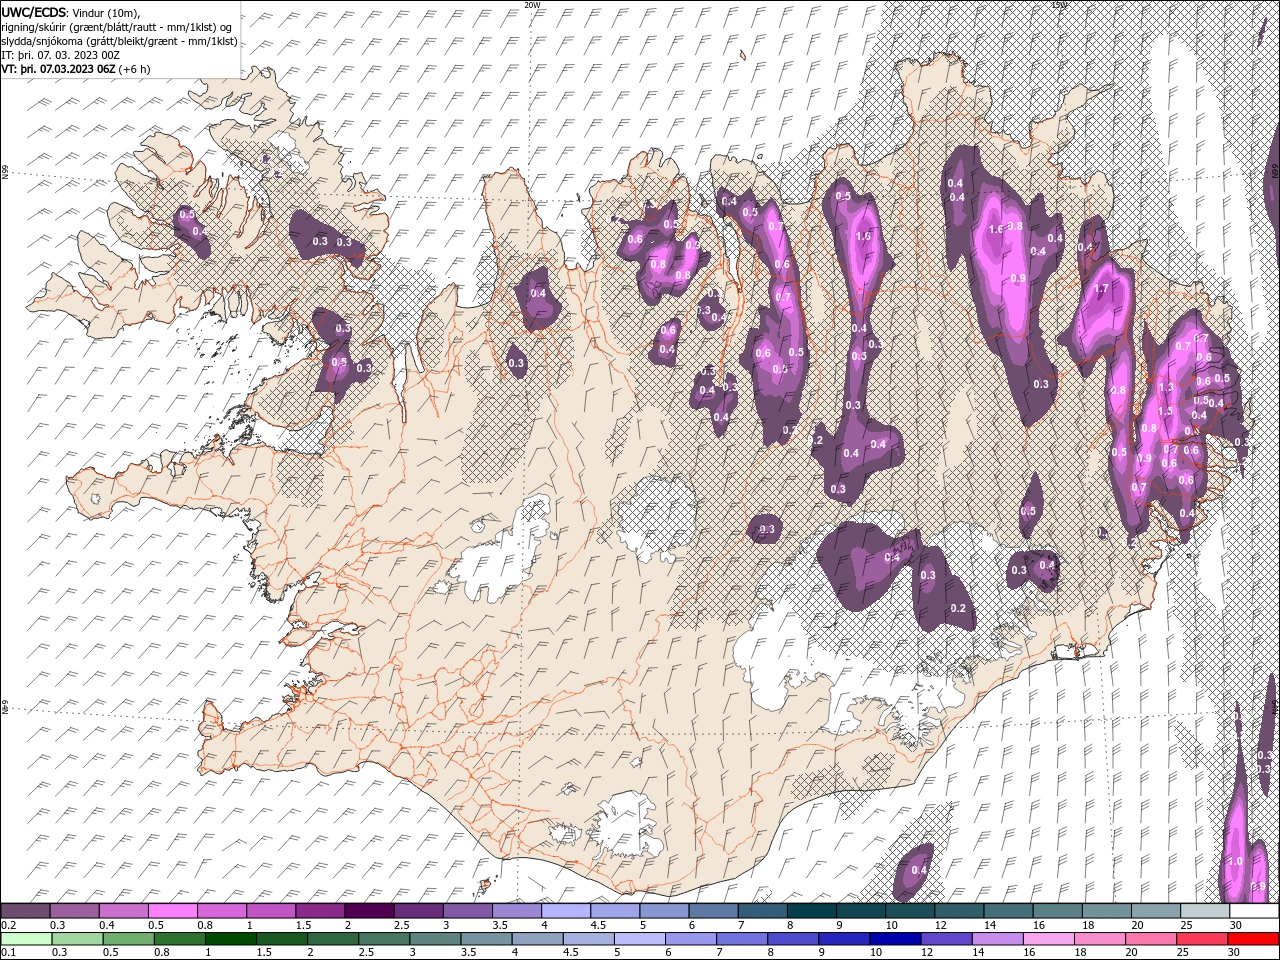The width and height of the screenshot is (1280, 960).
Task: Choose the bottom-row blue swatch between 7 and 8
Action: point(743,939)
